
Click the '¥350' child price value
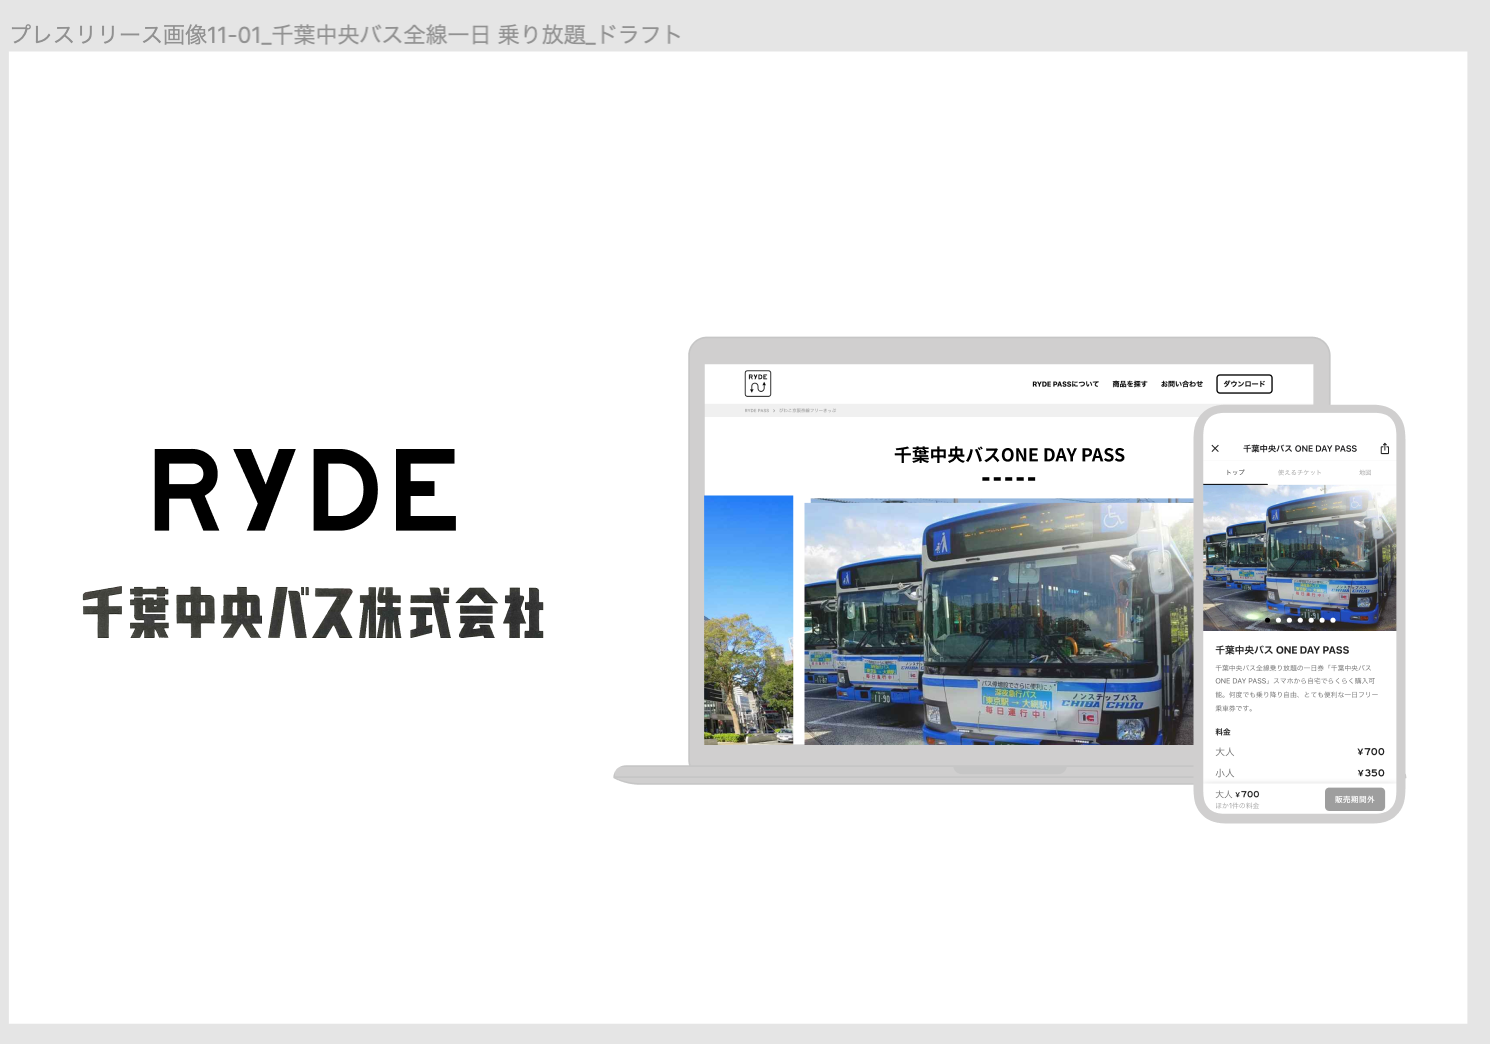click(x=1371, y=773)
